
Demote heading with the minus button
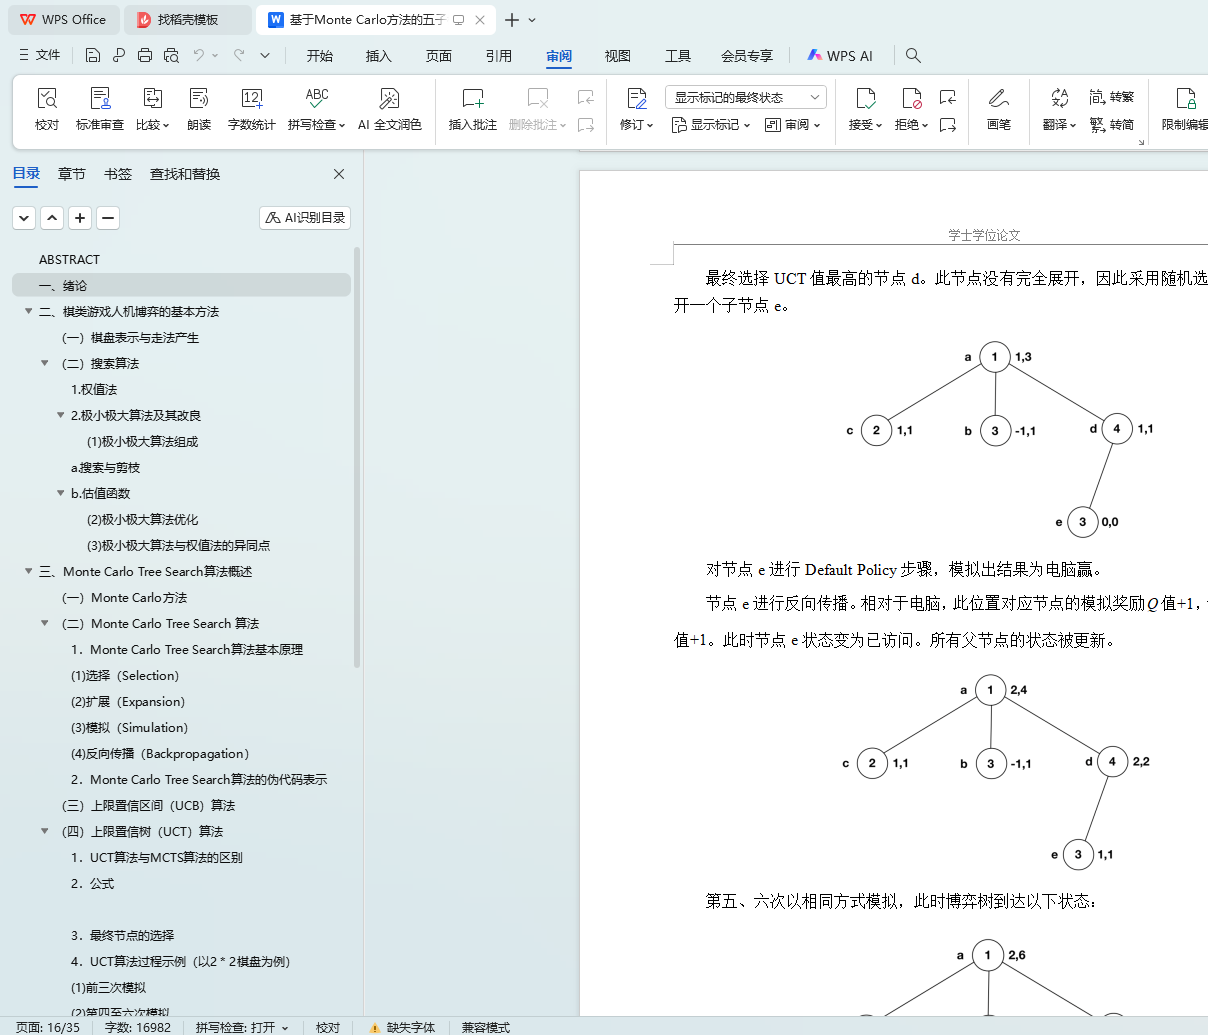[x=108, y=217]
